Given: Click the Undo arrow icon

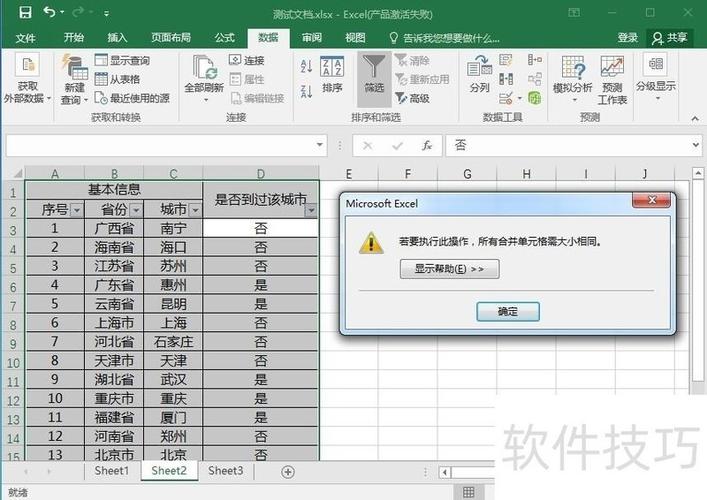Looking at the screenshot, I should [x=50, y=12].
